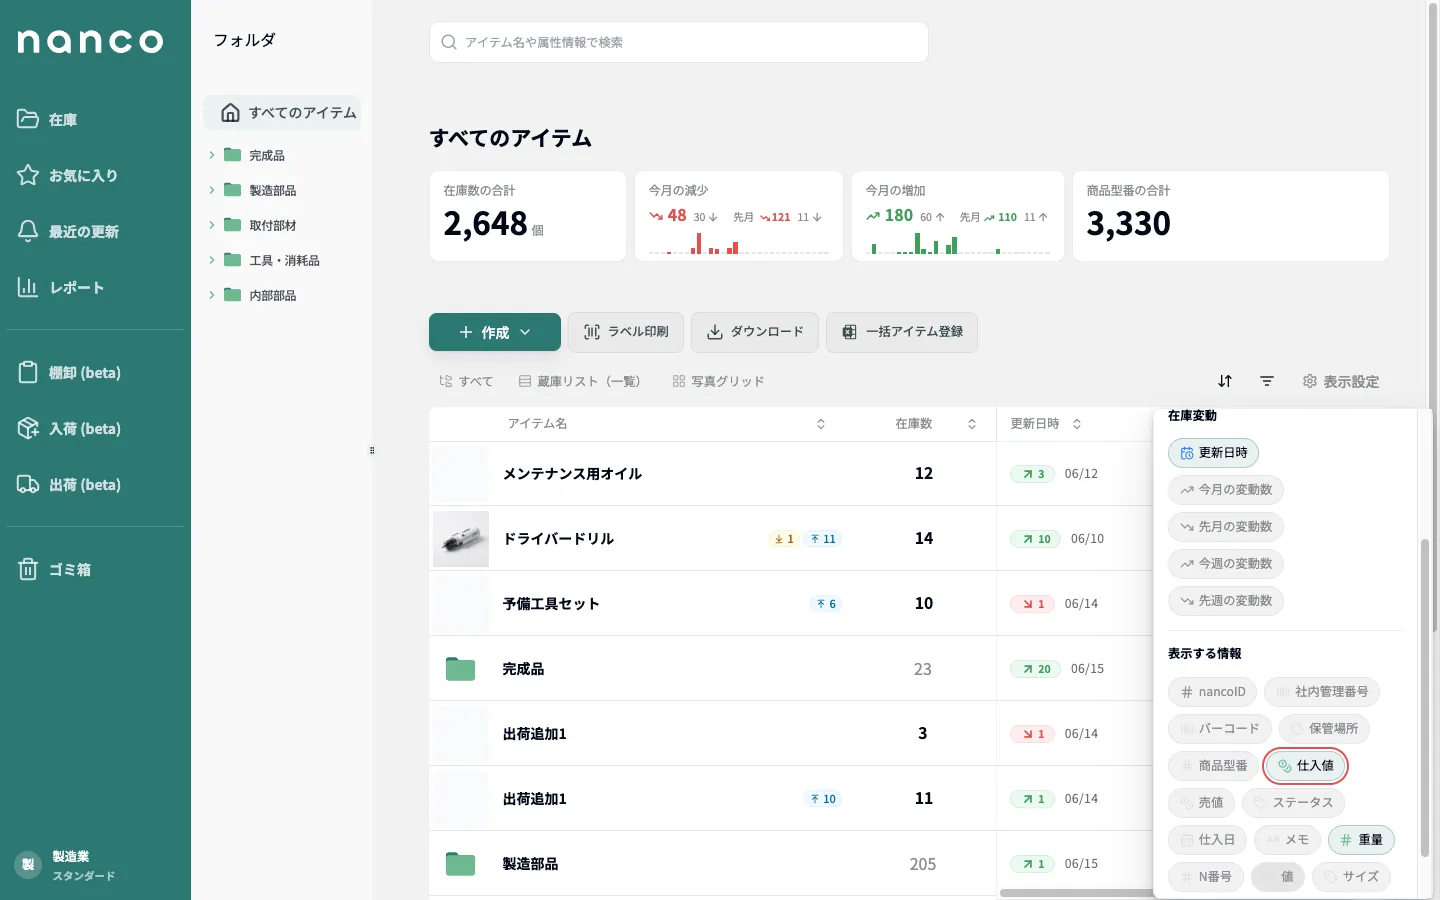The width and height of the screenshot is (1440, 900).
Task: Expand the 内部部品 folder chevron
Action: coord(212,295)
